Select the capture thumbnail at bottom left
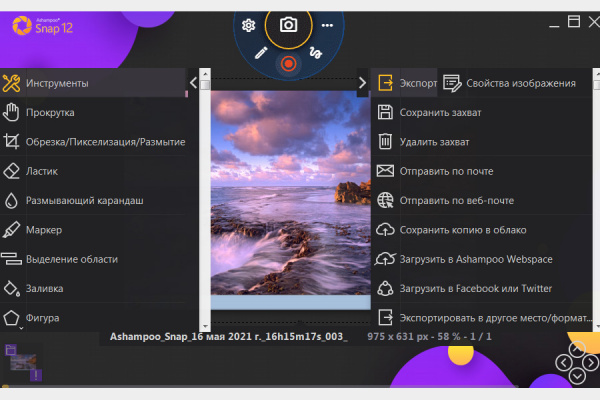Screen dimensions: 600x400 coord(24,362)
